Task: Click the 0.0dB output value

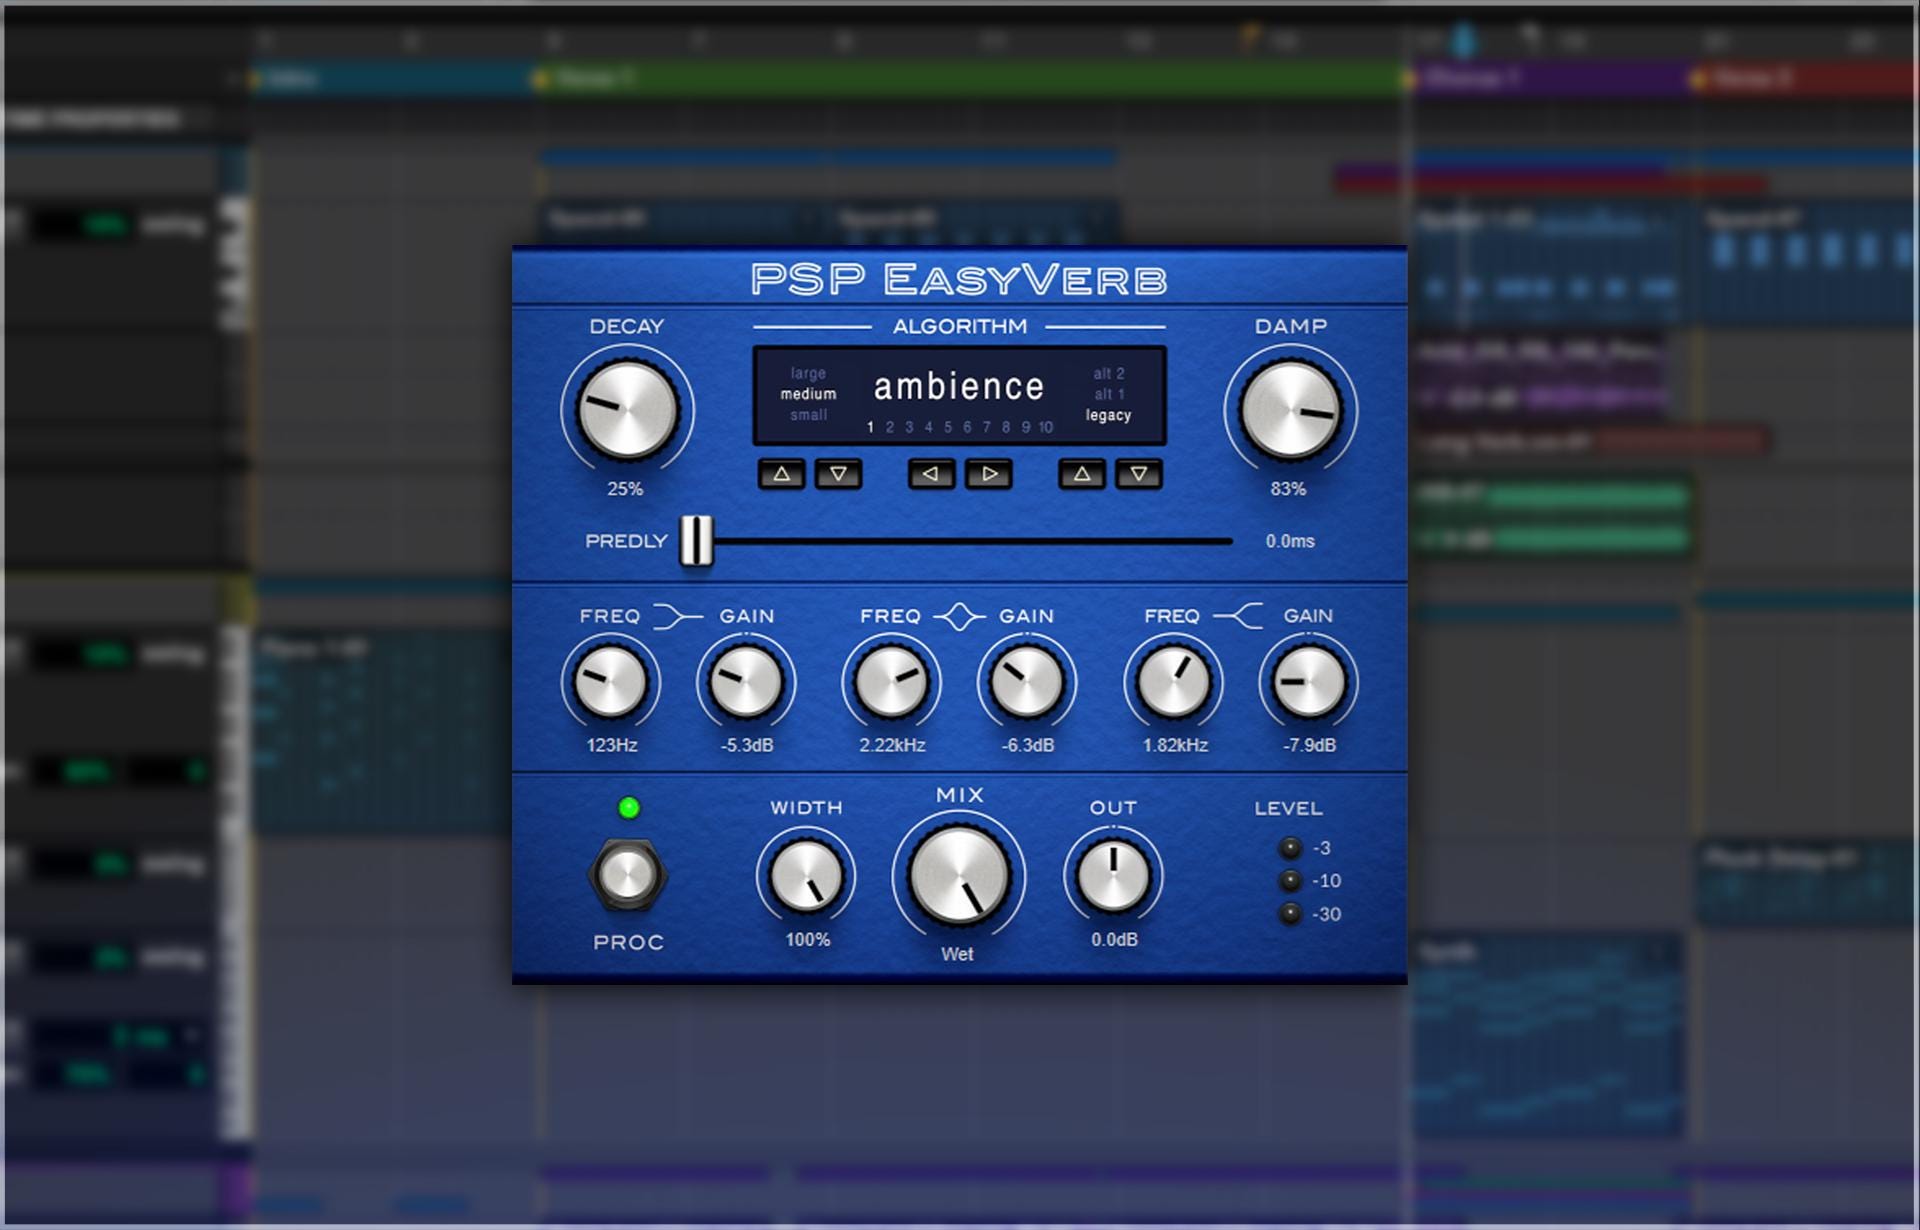Action: click(1114, 940)
